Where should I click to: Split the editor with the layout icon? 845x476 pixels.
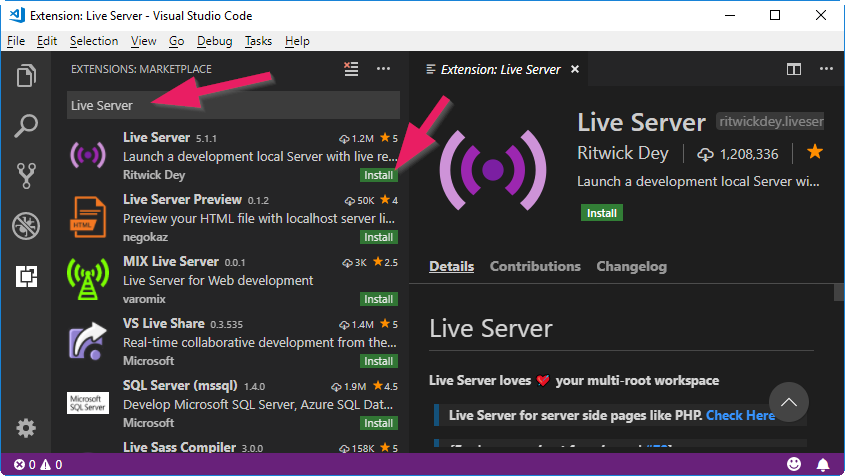(794, 69)
